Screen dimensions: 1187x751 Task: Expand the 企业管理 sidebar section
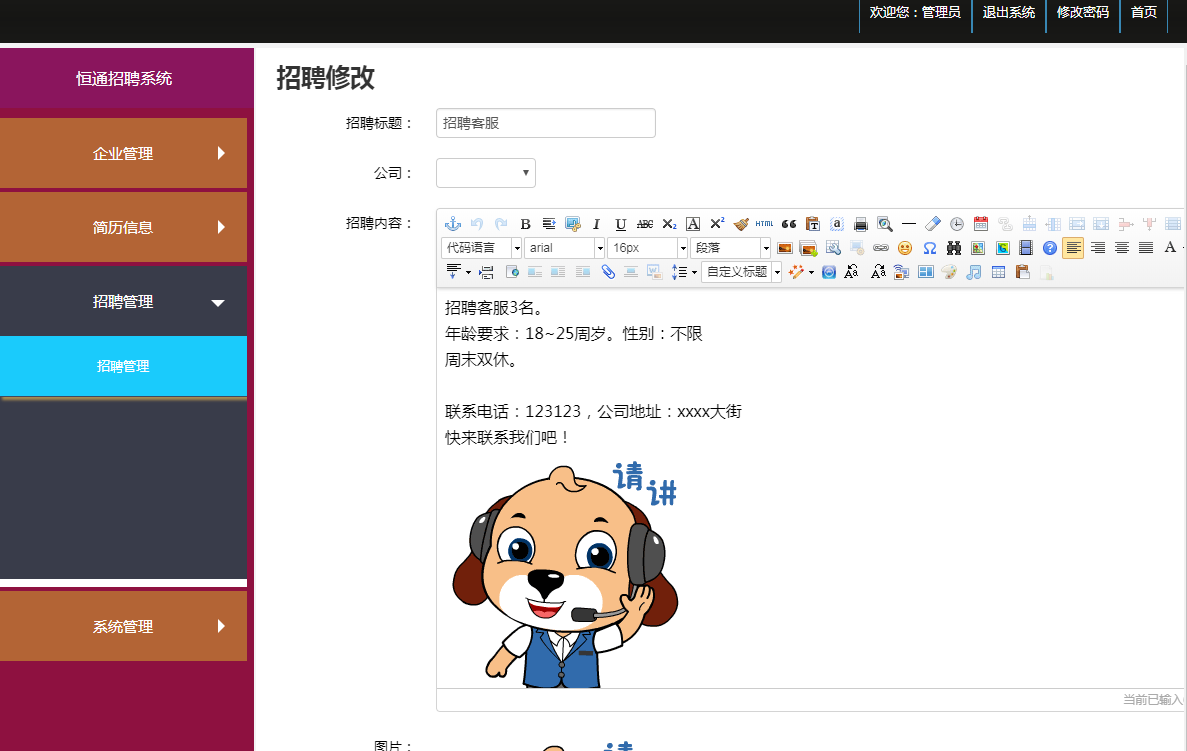(x=123, y=153)
